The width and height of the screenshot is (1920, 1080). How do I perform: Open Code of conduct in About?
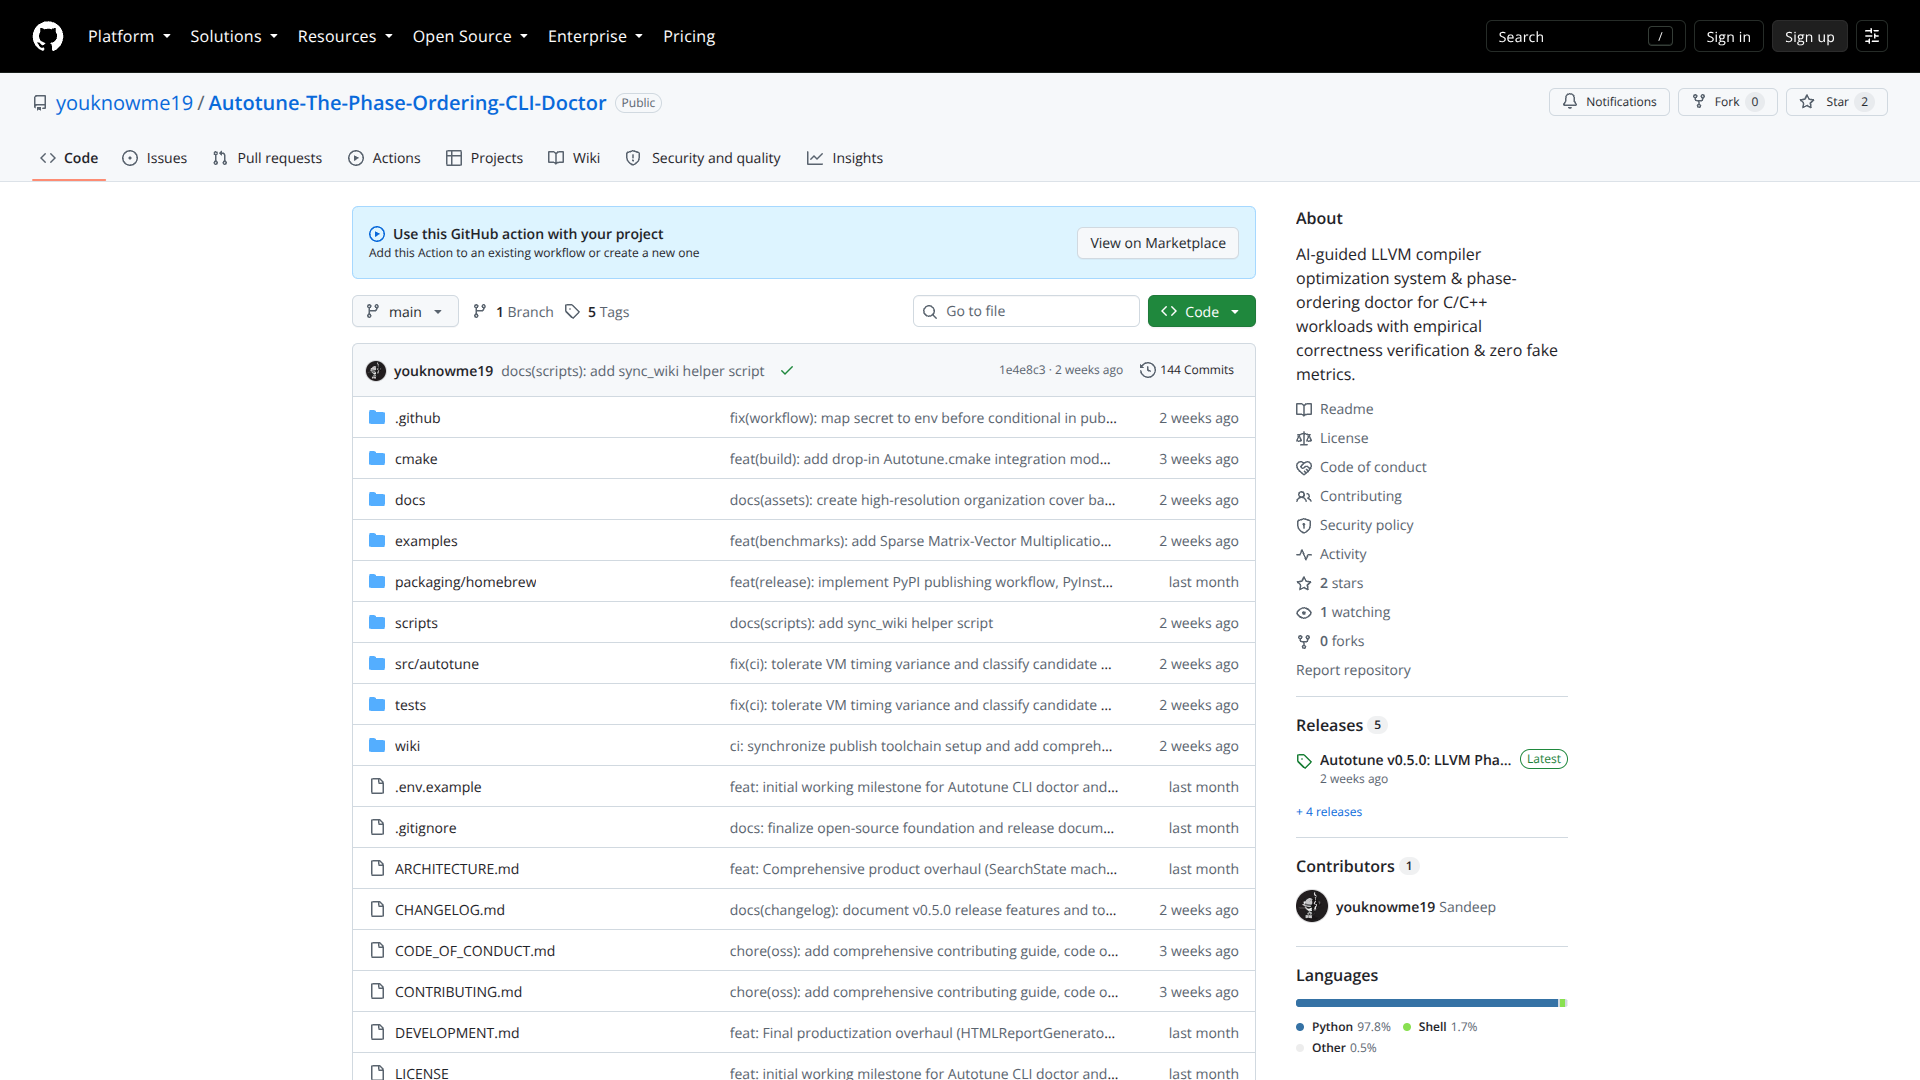[x=1361, y=467]
